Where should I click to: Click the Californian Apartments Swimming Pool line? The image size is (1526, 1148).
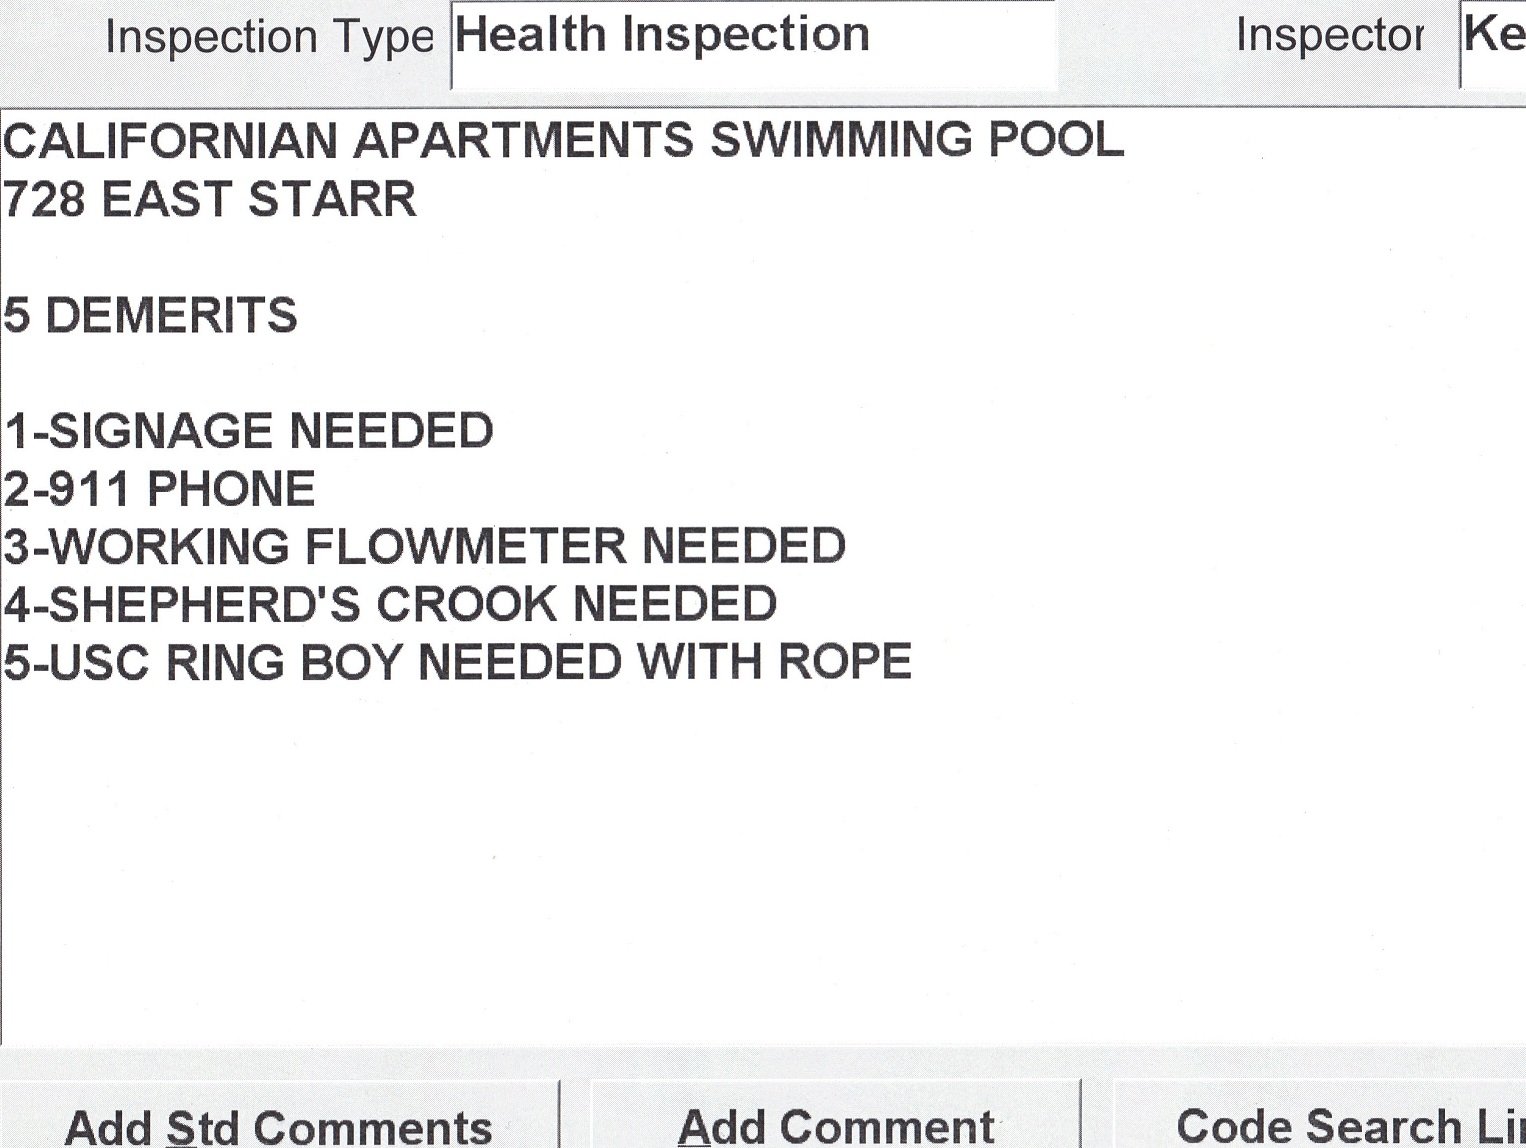pos(563,140)
